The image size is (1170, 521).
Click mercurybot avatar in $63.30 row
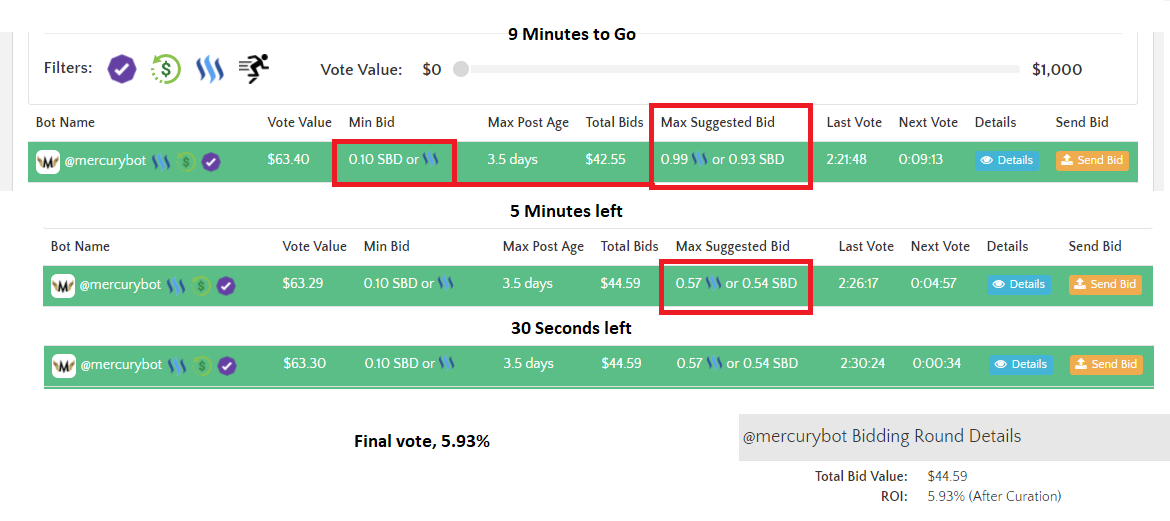(x=63, y=366)
